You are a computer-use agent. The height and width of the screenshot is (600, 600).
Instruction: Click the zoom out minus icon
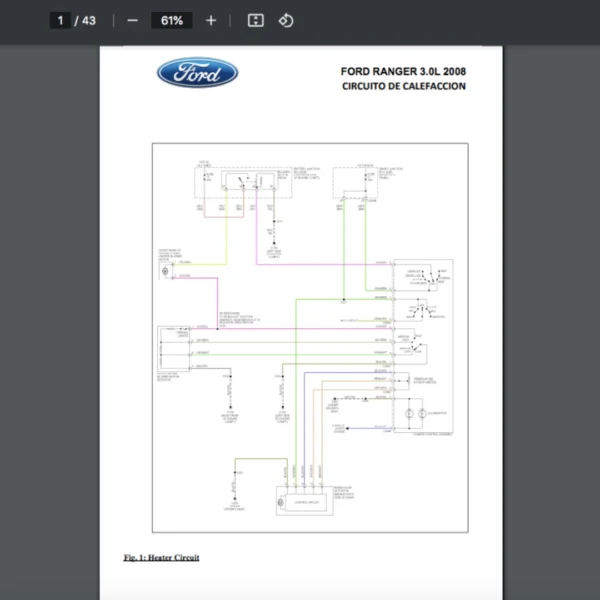133,20
